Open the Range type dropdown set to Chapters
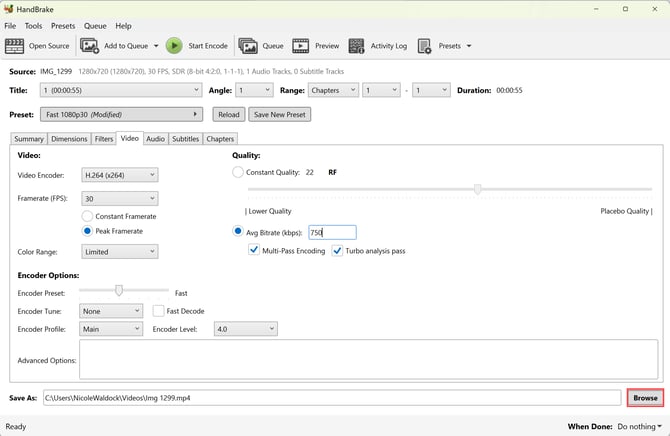 point(333,90)
